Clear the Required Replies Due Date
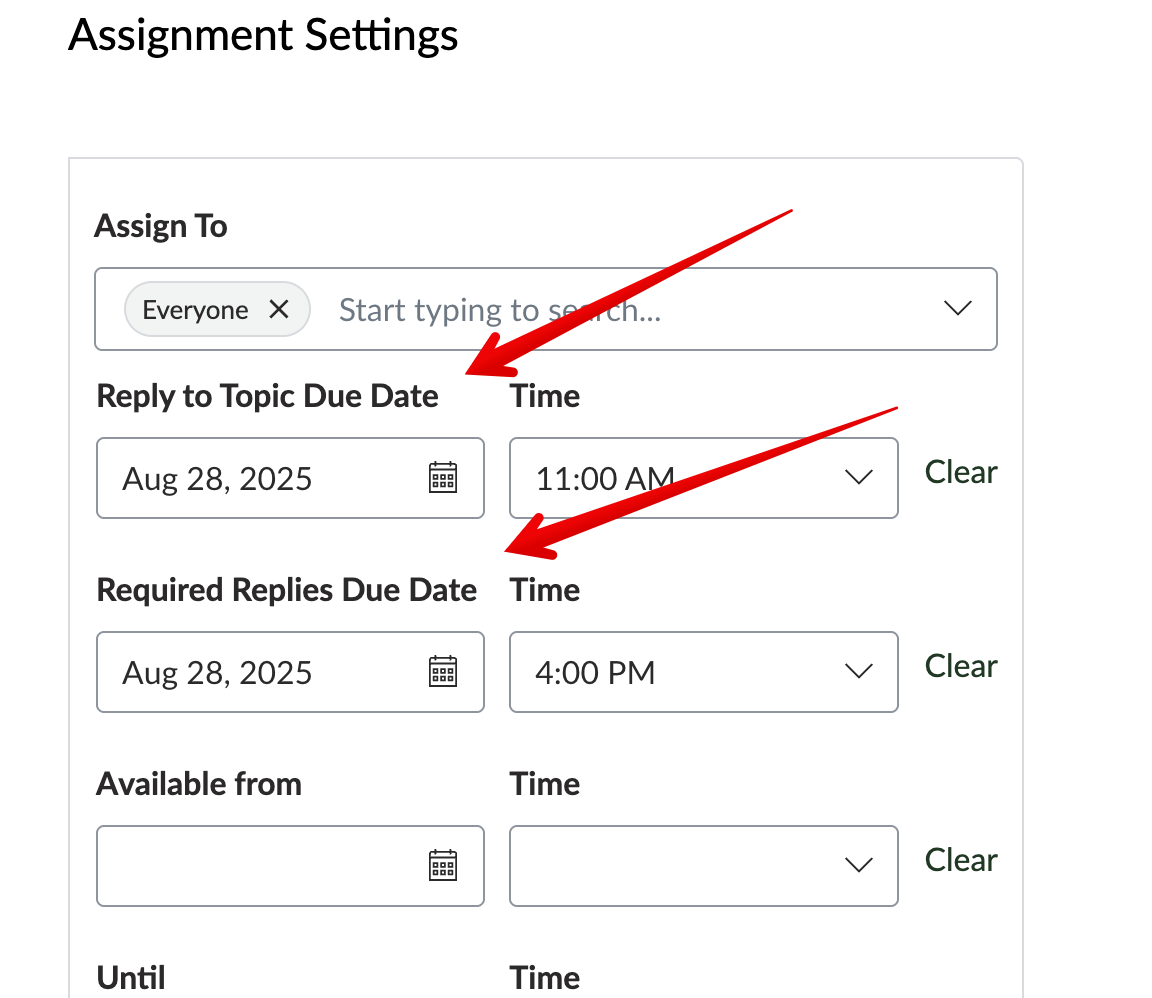 pos(961,666)
